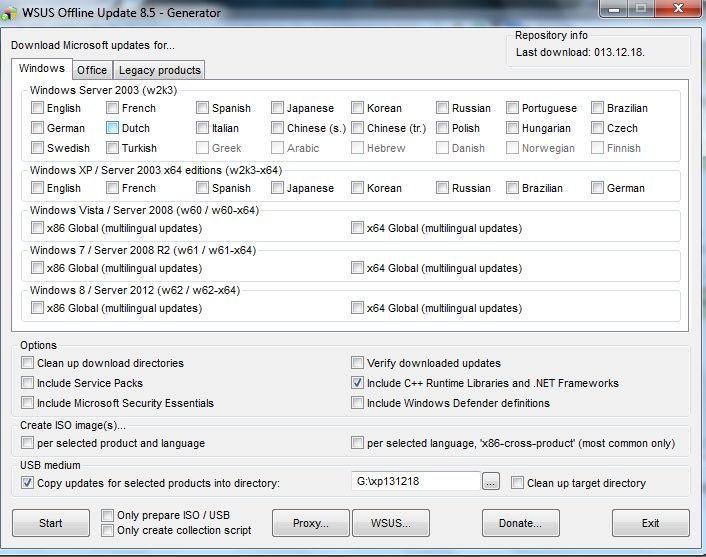This screenshot has height=557, width=706.
Task: Enable the Portuguese checkbox
Action: pyautogui.click(x=512, y=108)
